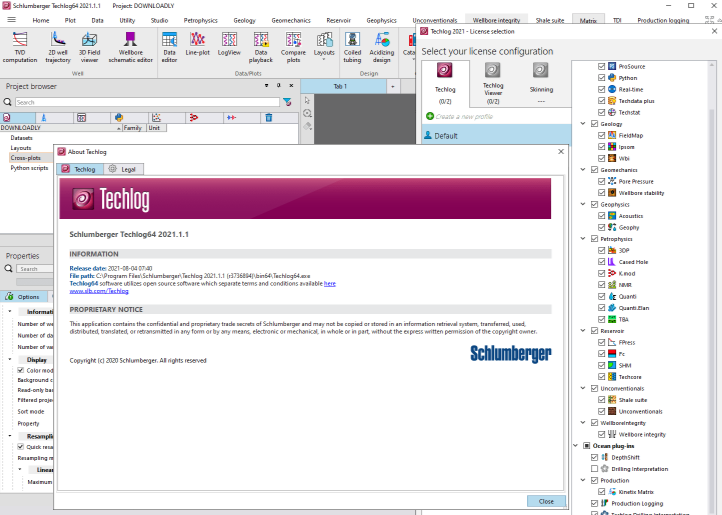Open the Geology ribbon tab
This screenshot has height=515, width=722.
click(x=244, y=20)
